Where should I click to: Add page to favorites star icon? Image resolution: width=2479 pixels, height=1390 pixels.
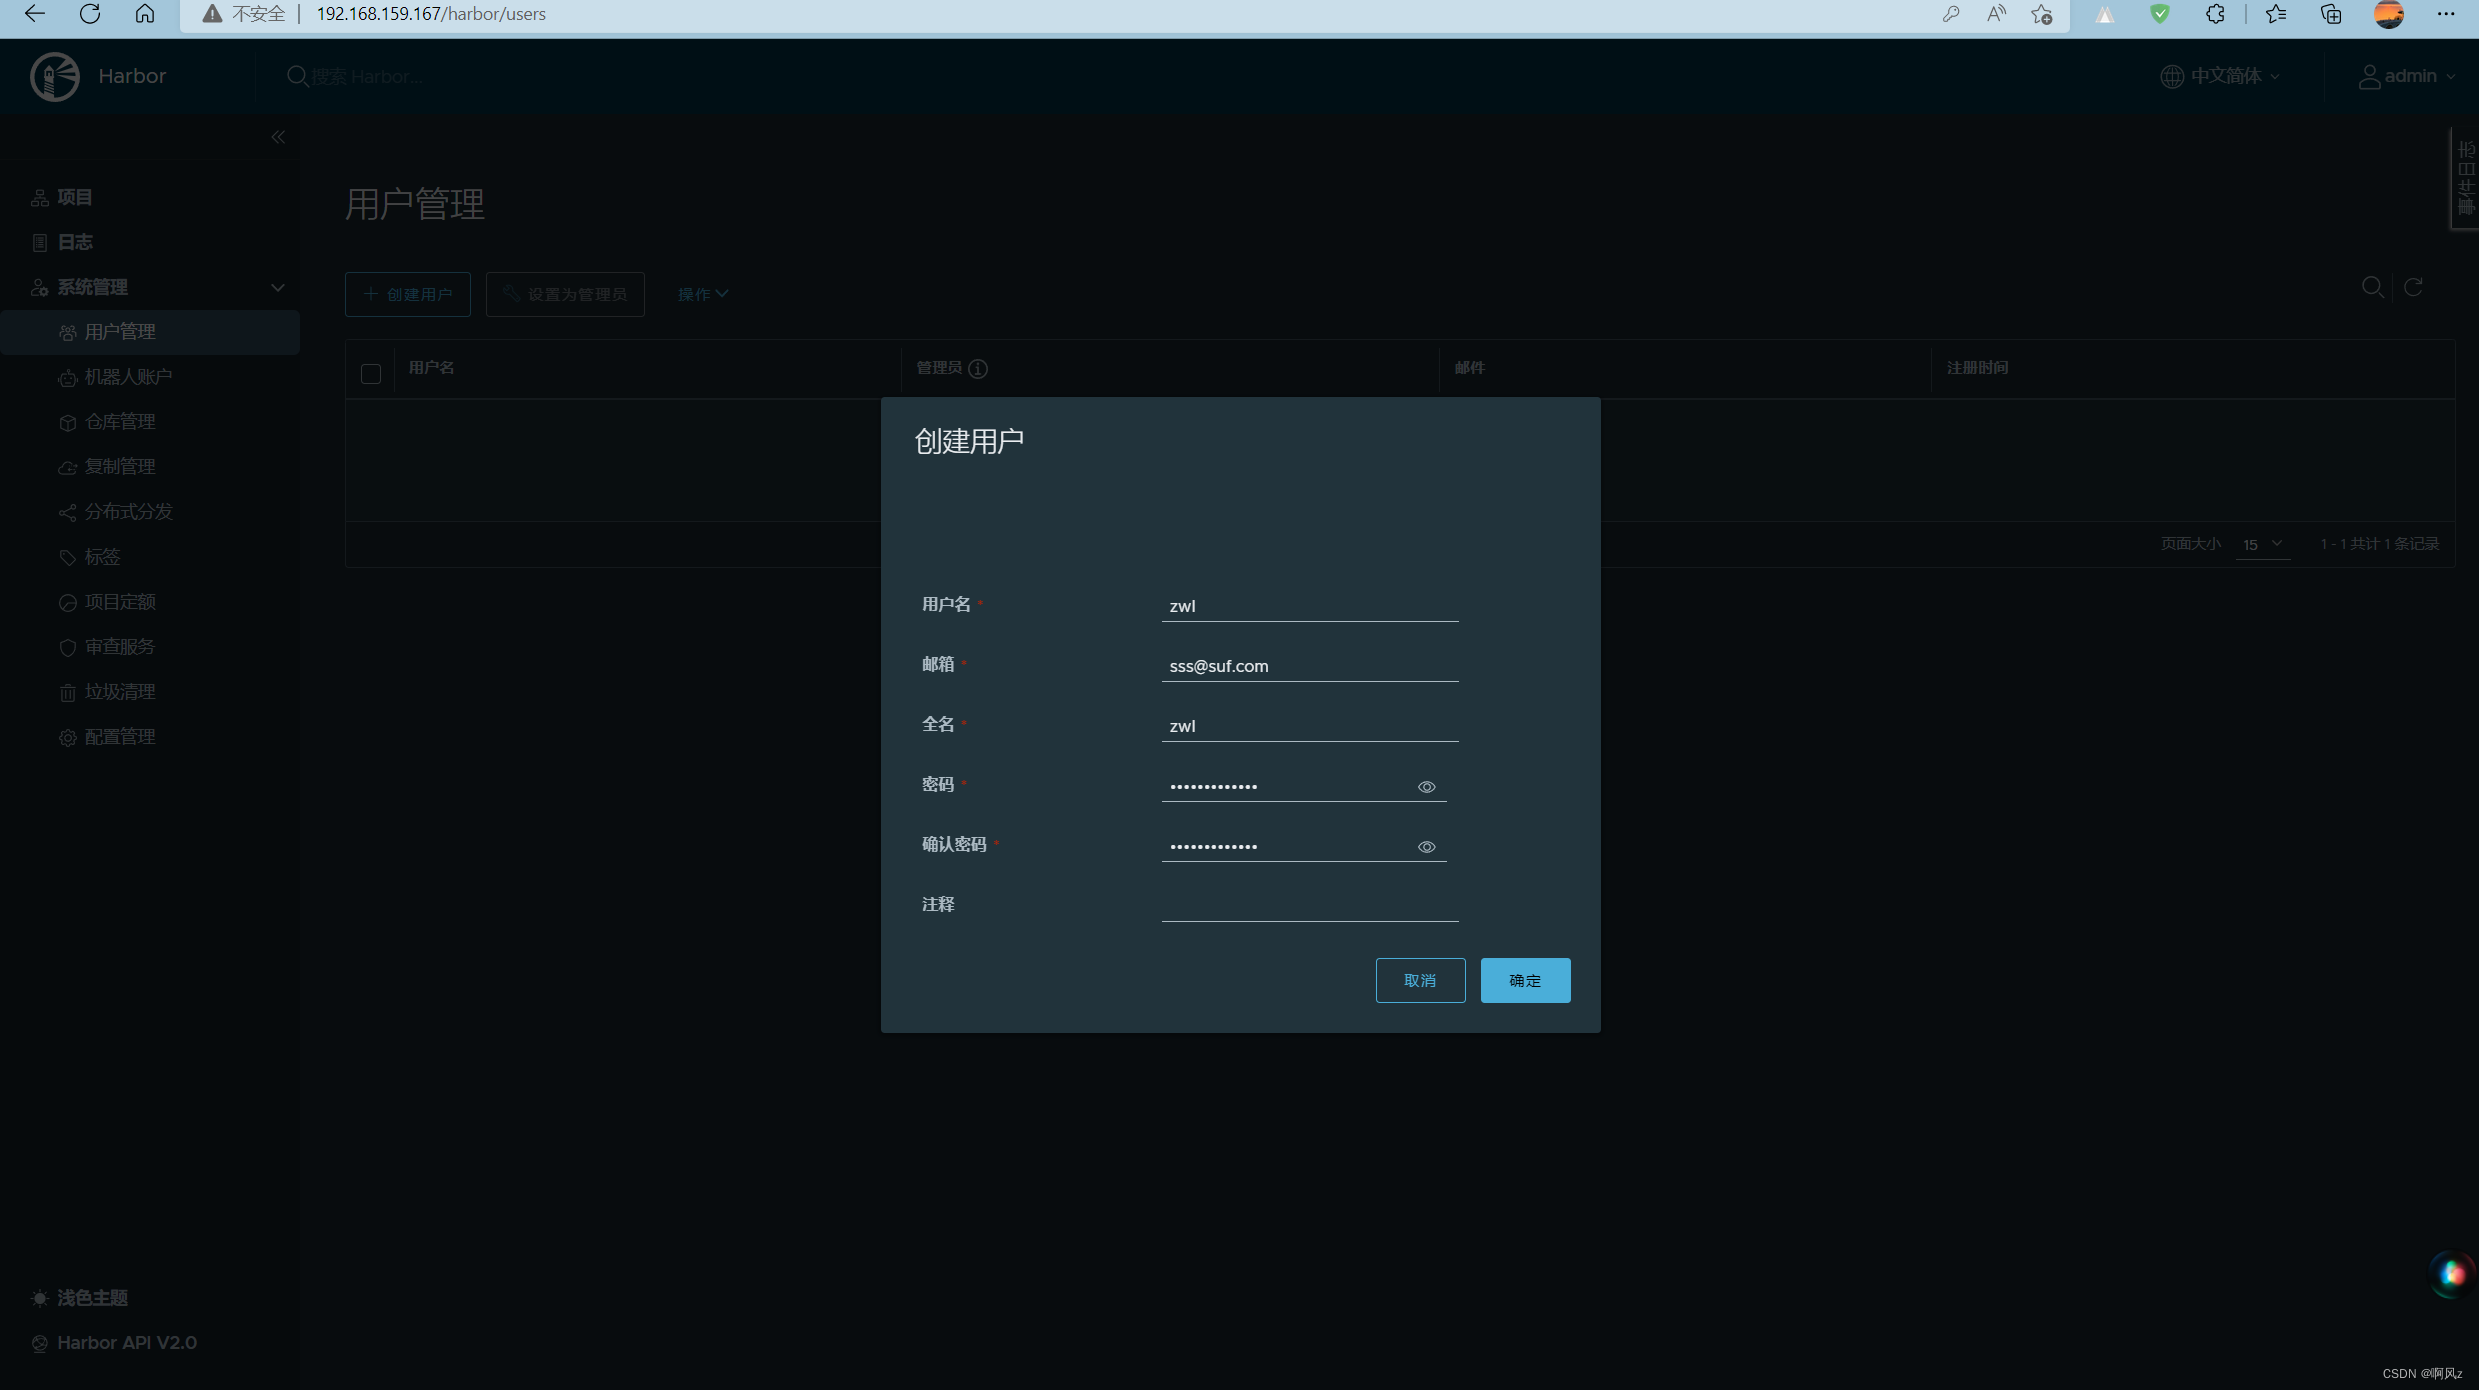[2042, 14]
